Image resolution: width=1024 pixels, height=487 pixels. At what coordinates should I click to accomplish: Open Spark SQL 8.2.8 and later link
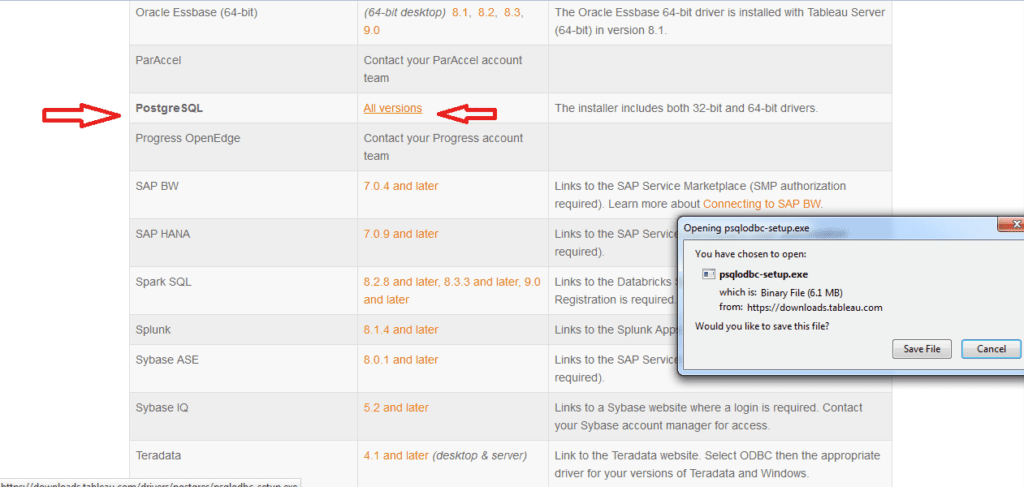[401, 282]
